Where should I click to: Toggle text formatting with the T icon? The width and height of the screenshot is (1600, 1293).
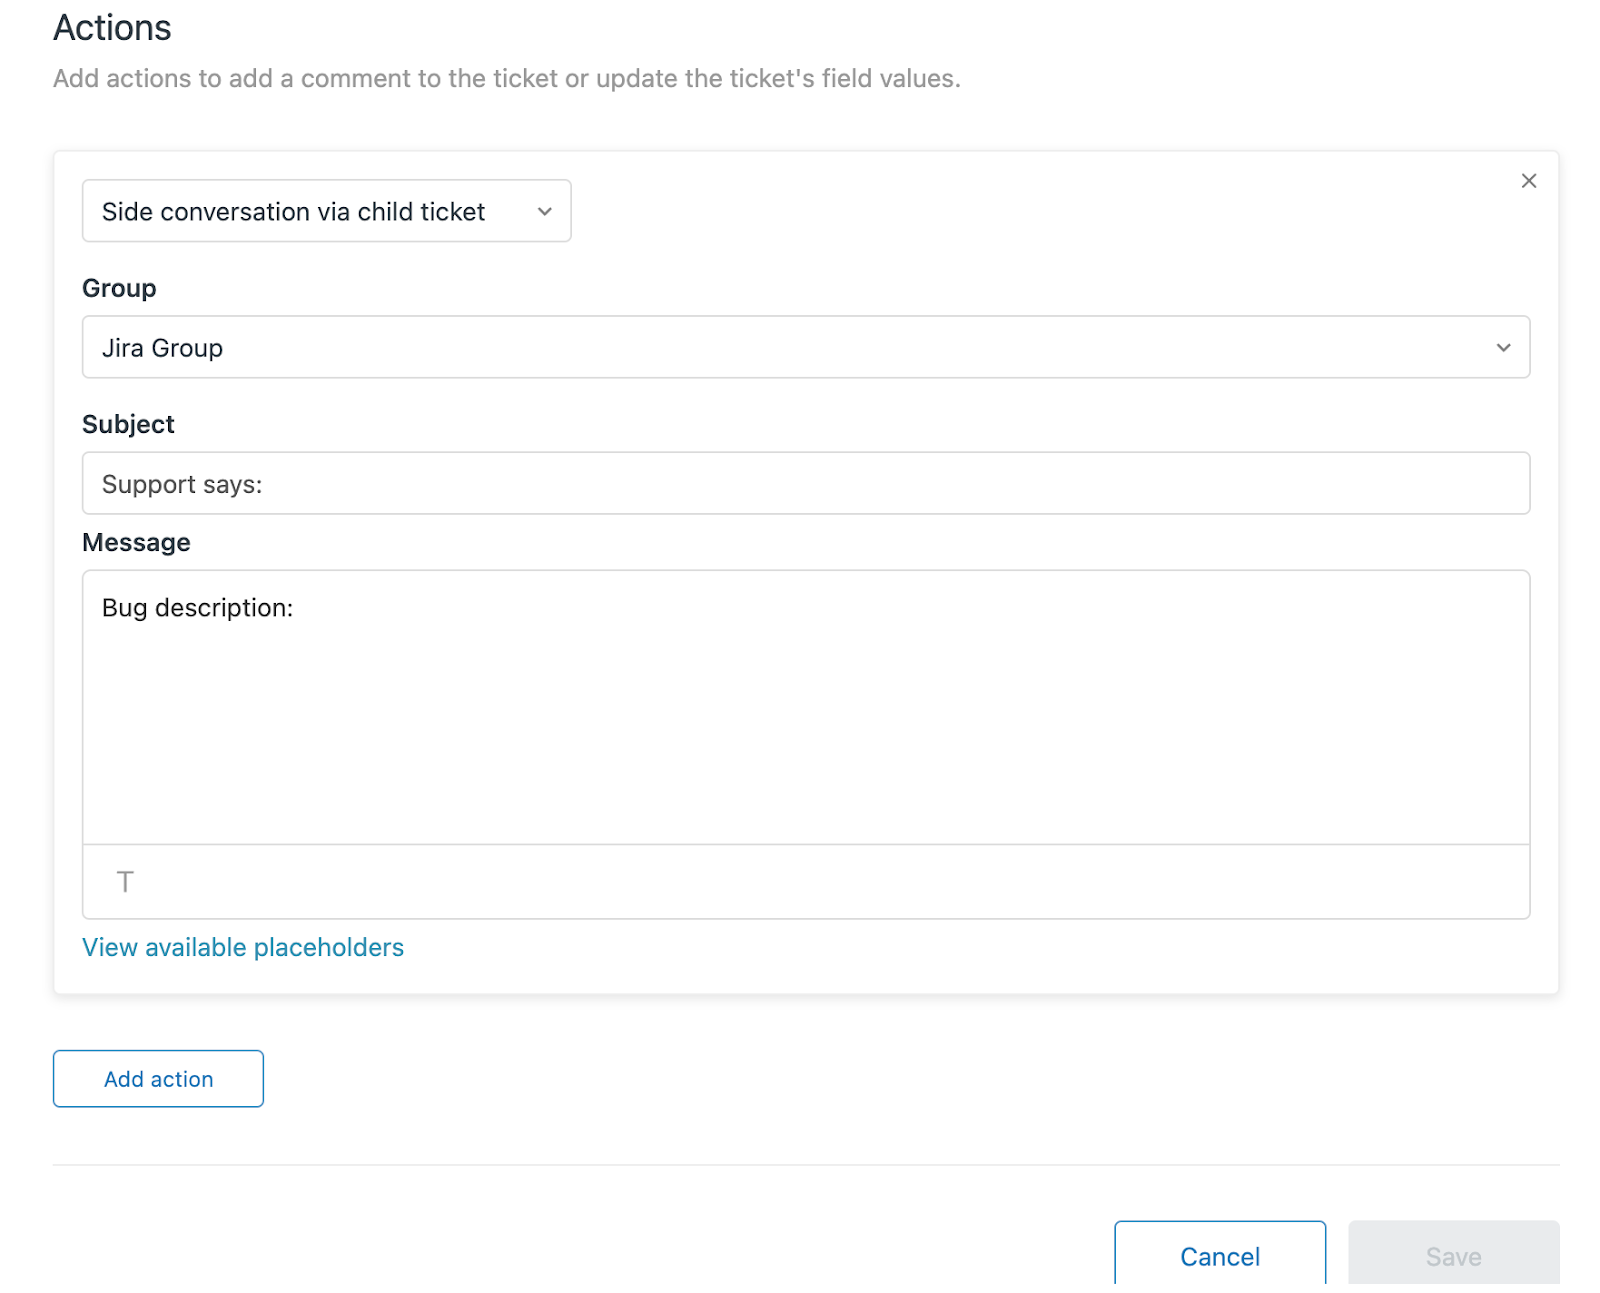(x=125, y=882)
